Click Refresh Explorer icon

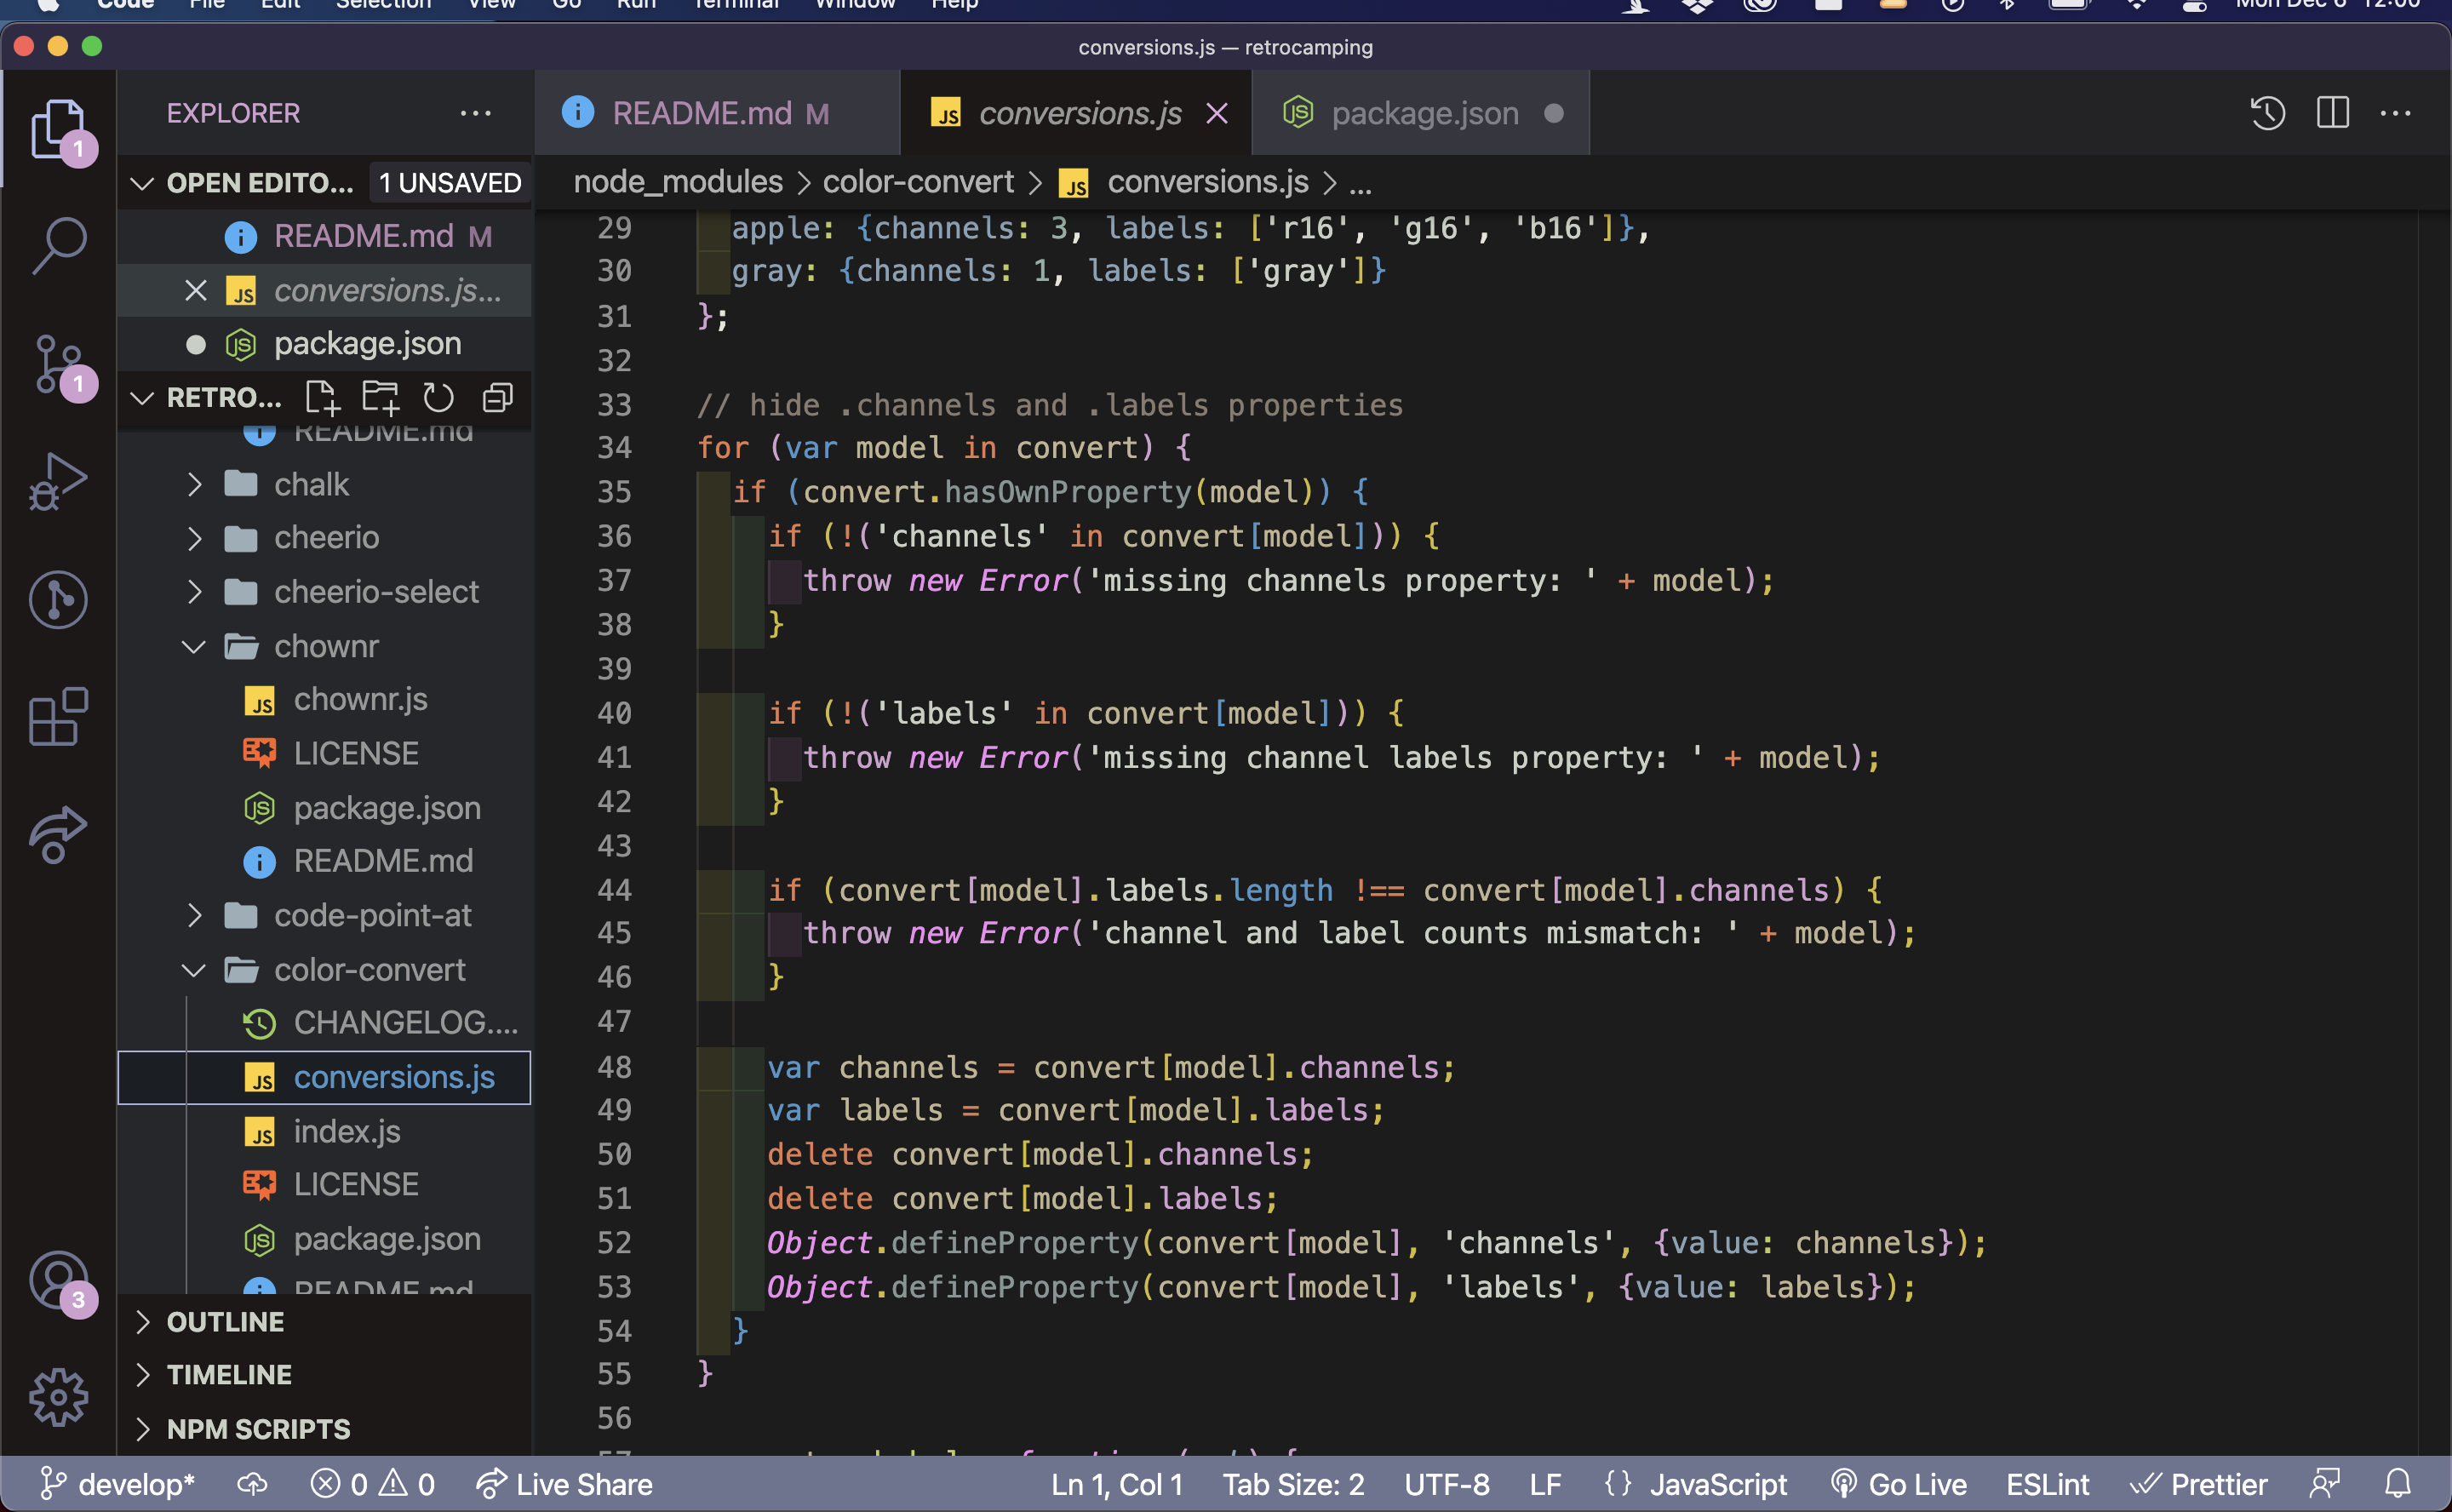438,398
